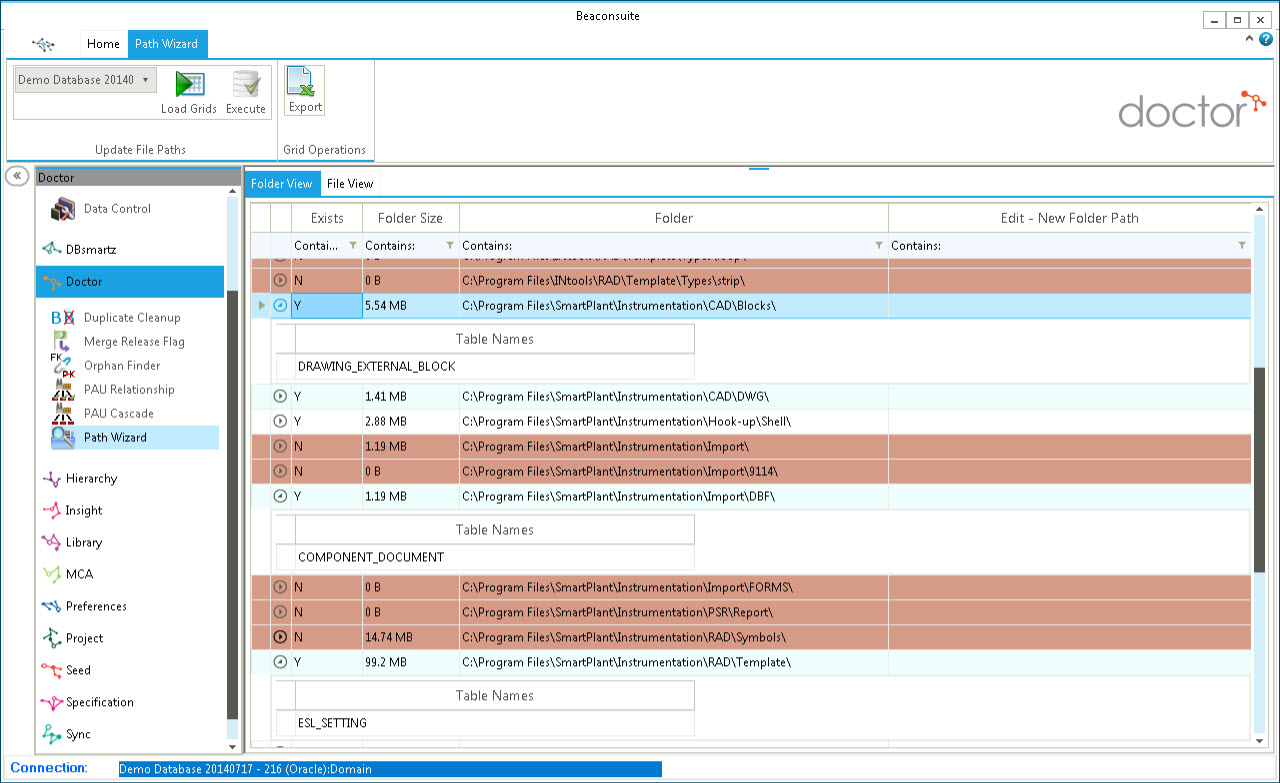Click the Execute icon
The width and height of the screenshot is (1280, 783).
click(x=246, y=84)
